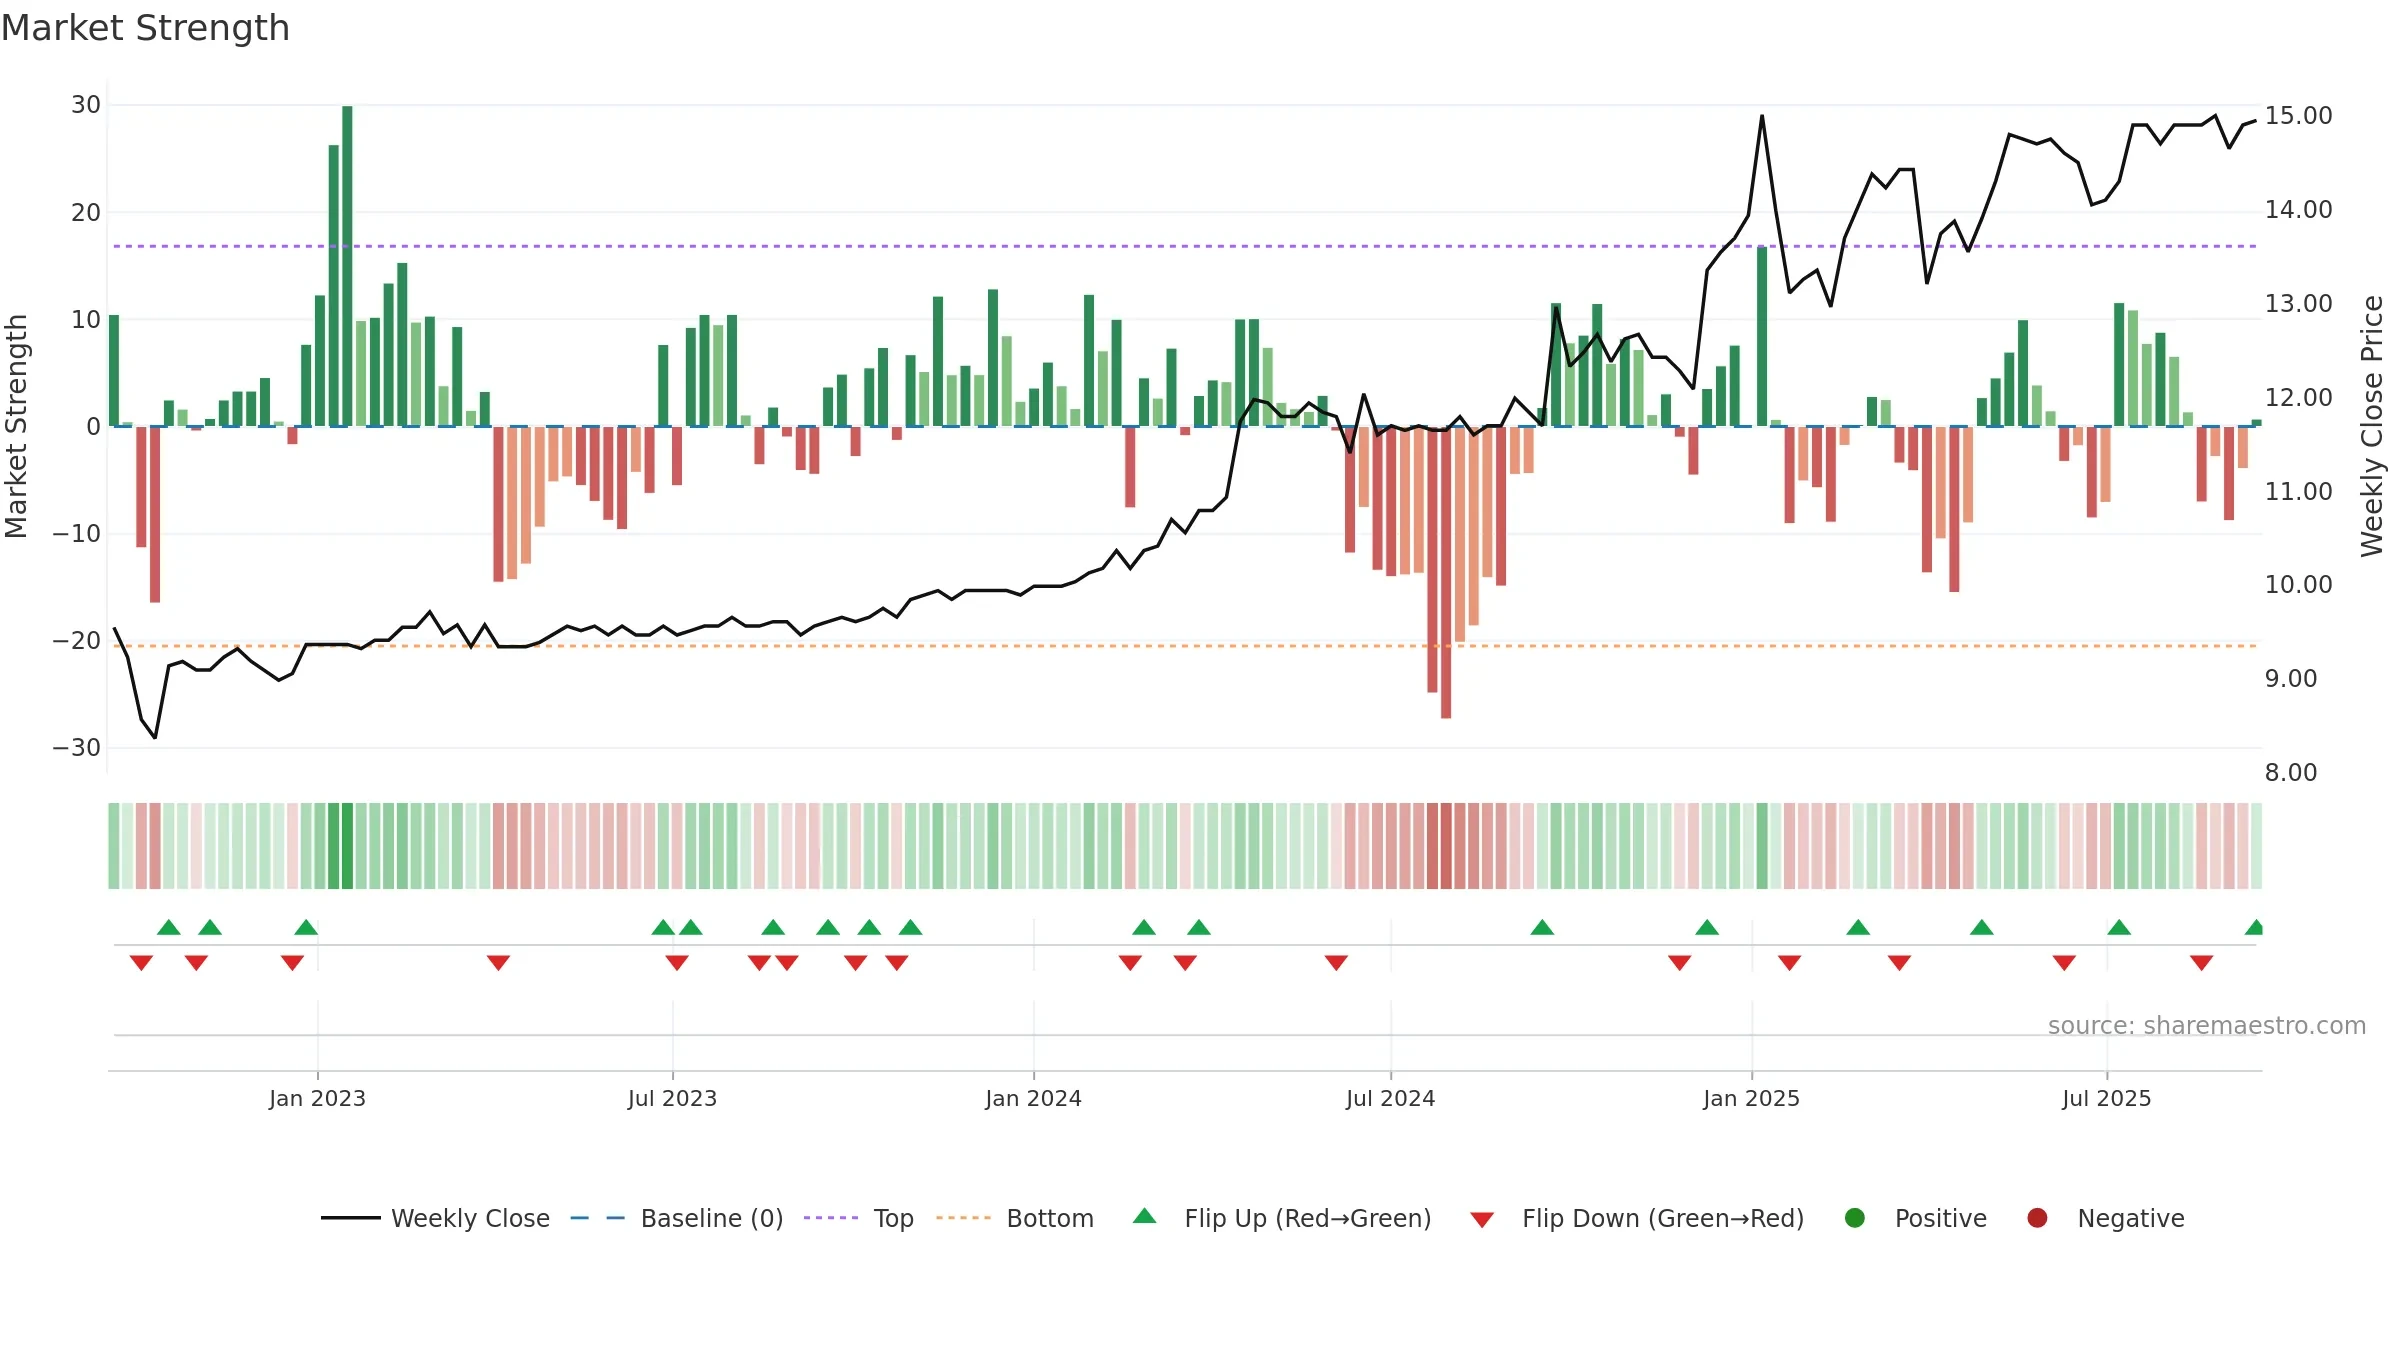This screenshot has height=1350, width=2400.
Task: Toggle the Negative legend entry
Action: (2105, 1218)
